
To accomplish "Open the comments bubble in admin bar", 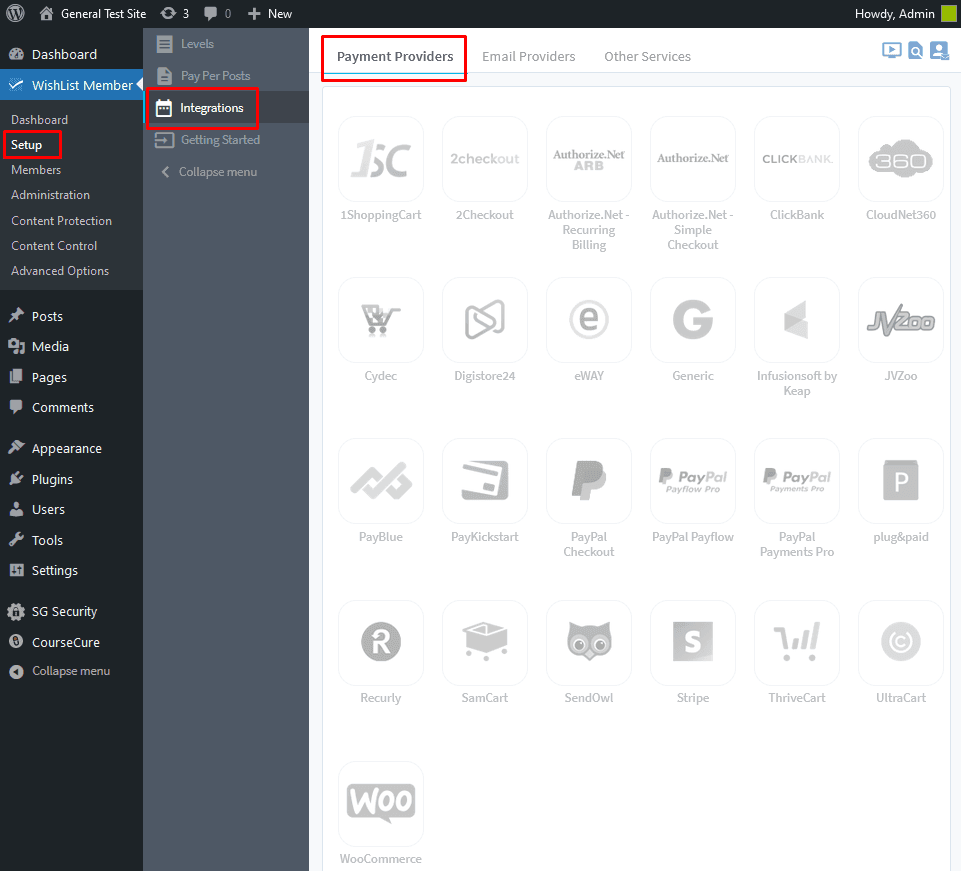I will pyautogui.click(x=218, y=13).
